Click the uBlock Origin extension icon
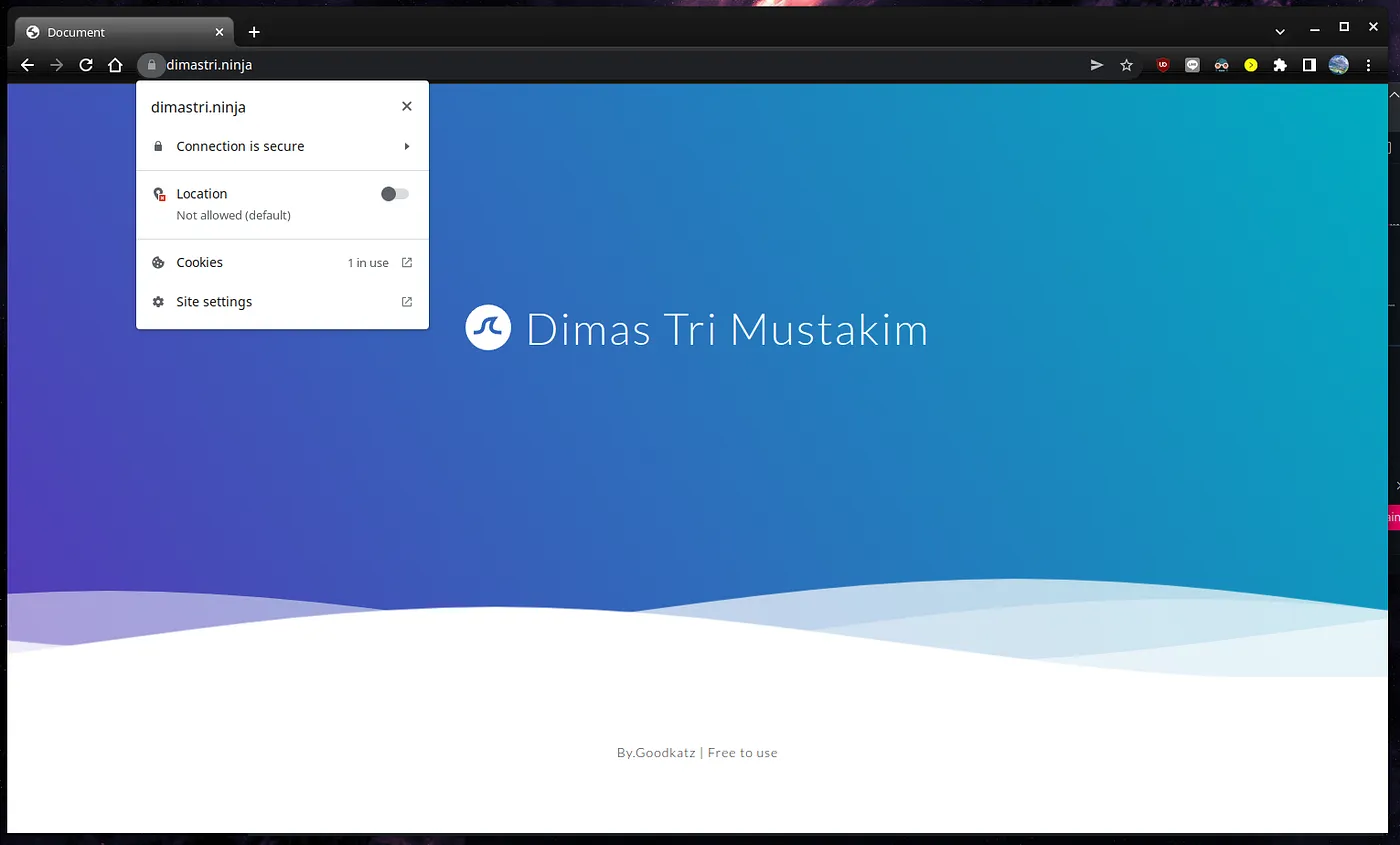The width and height of the screenshot is (1400, 845). [1163, 65]
